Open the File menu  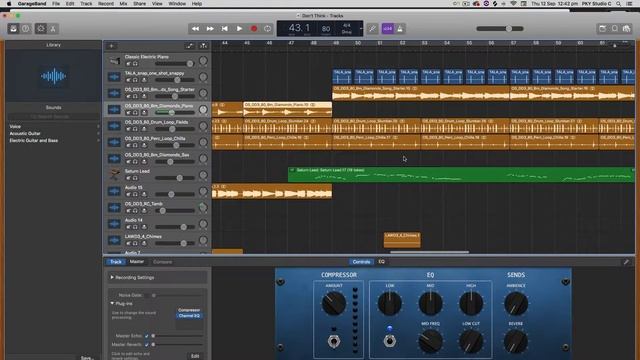pos(56,4)
